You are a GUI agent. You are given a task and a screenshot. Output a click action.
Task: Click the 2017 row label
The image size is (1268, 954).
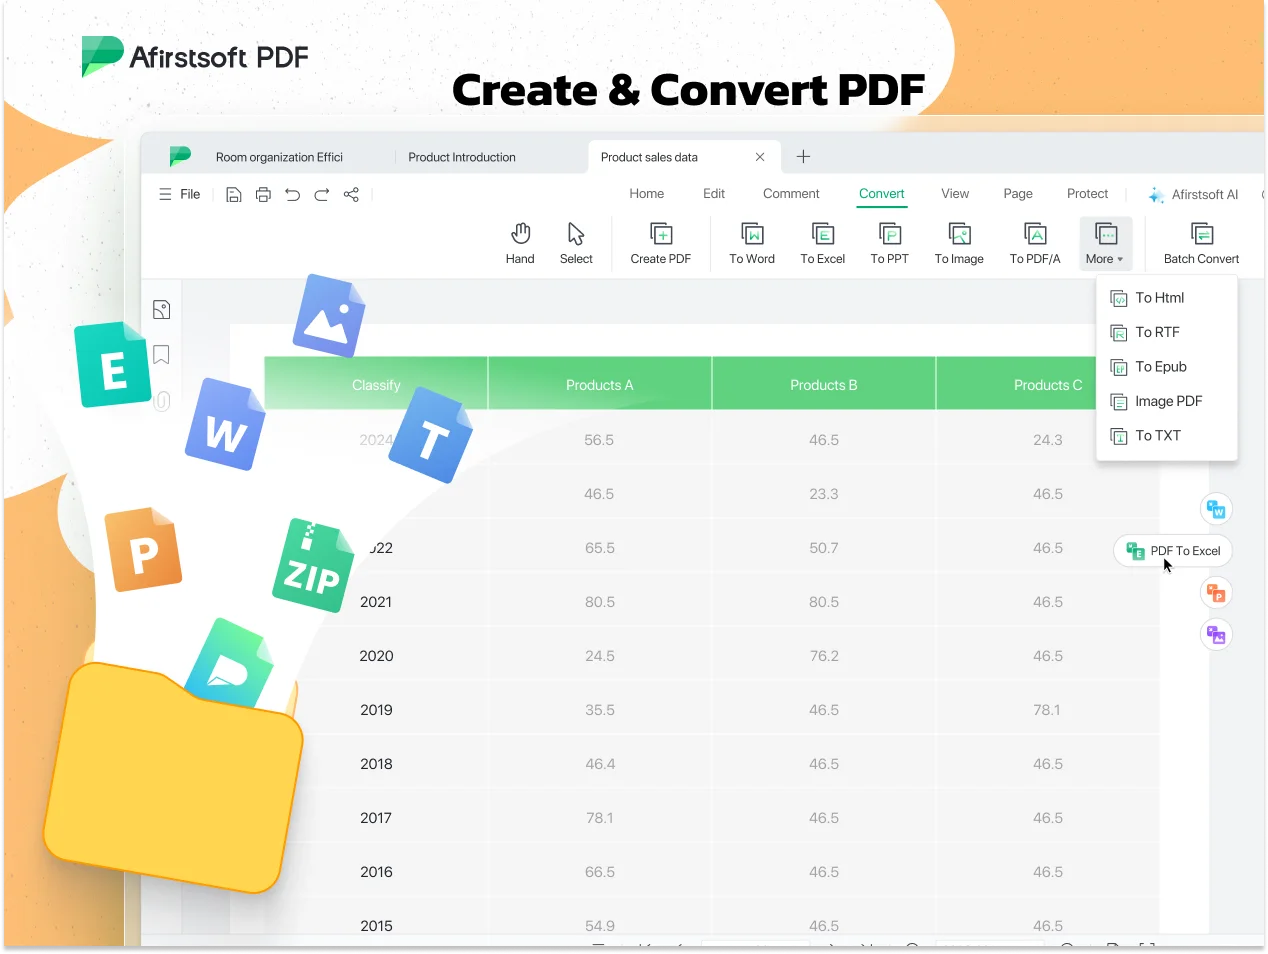[x=376, y=818]
